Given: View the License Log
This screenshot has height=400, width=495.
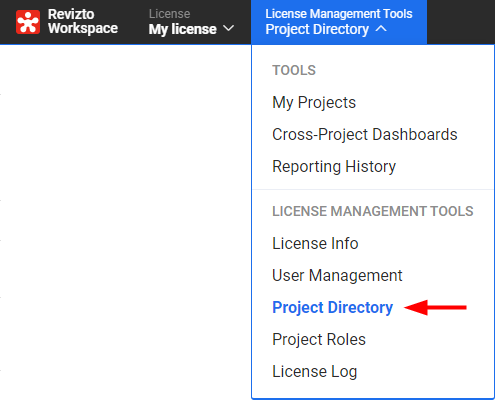Looking at the screenshot, I should [315, 371].
